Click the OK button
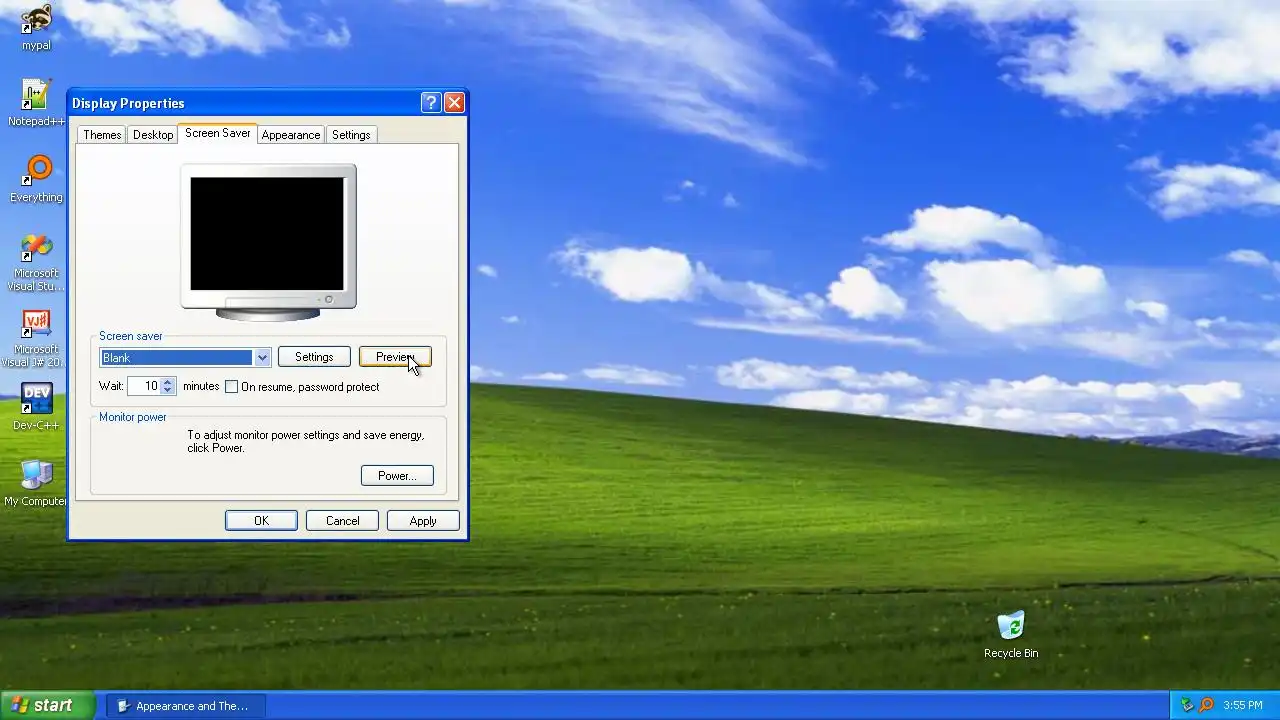 click(261, 521)
